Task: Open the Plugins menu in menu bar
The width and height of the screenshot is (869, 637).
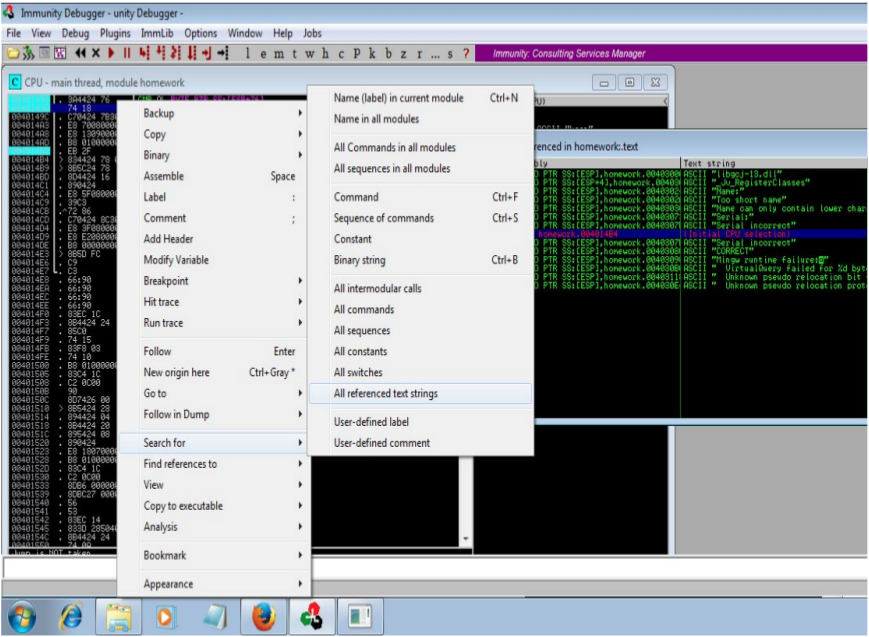Action: (x=115, y=33)
